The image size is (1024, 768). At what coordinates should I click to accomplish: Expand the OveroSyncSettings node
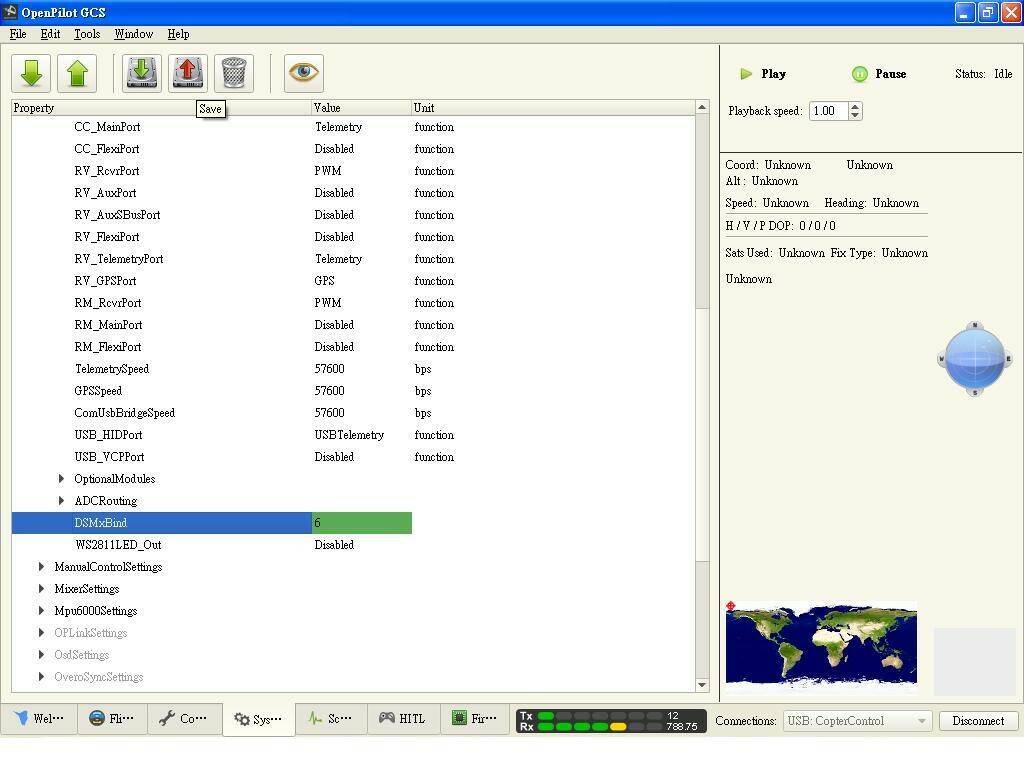pos(41,677)
